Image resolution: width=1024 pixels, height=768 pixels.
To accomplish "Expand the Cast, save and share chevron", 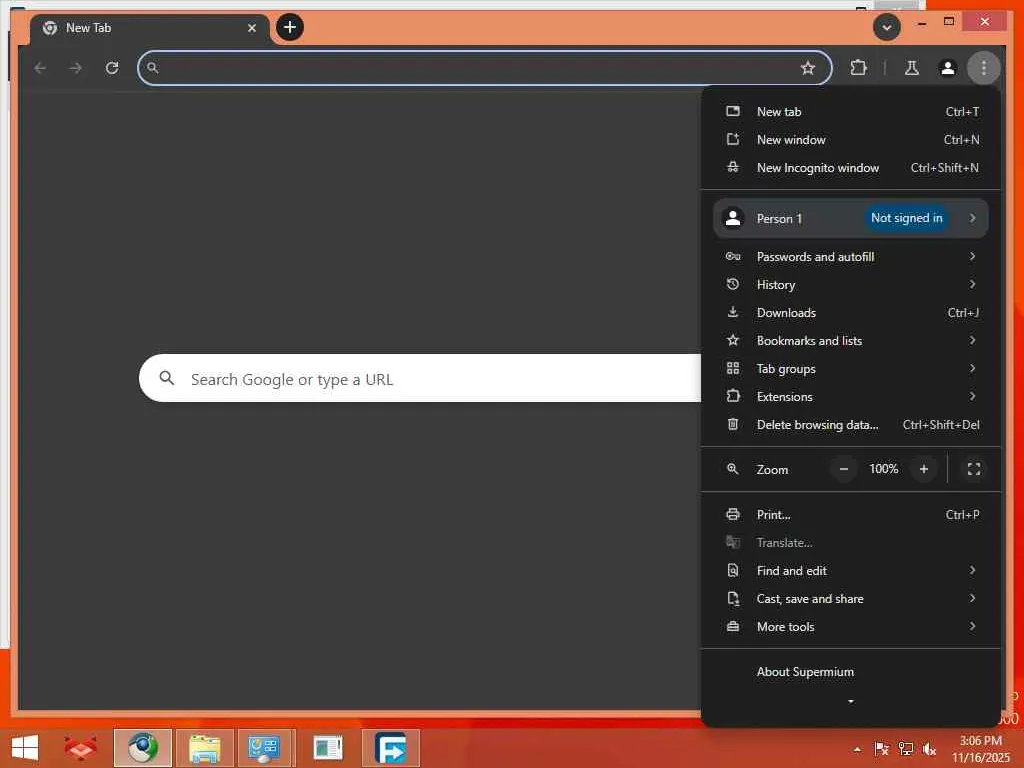I will tap(972, 598).
